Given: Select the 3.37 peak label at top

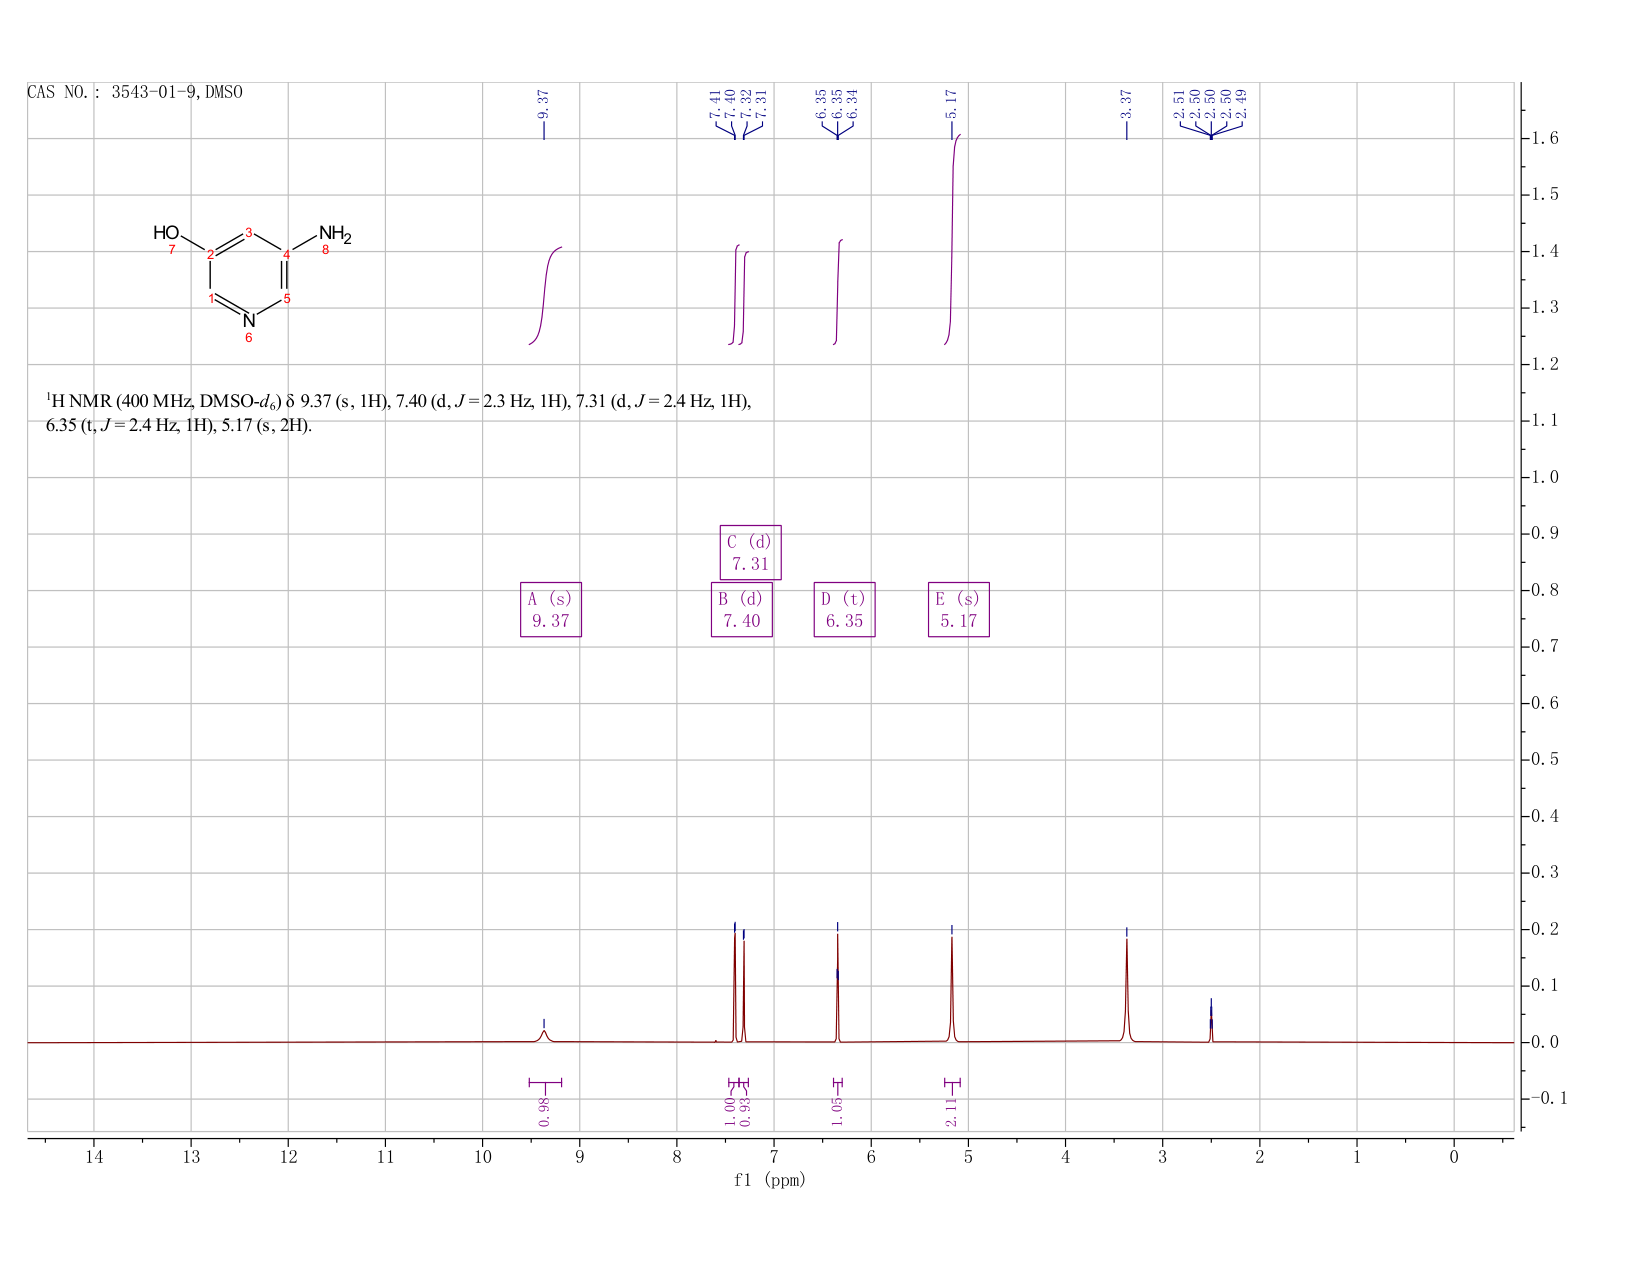Looking at the screenshot, I should tap(1126, 104).
